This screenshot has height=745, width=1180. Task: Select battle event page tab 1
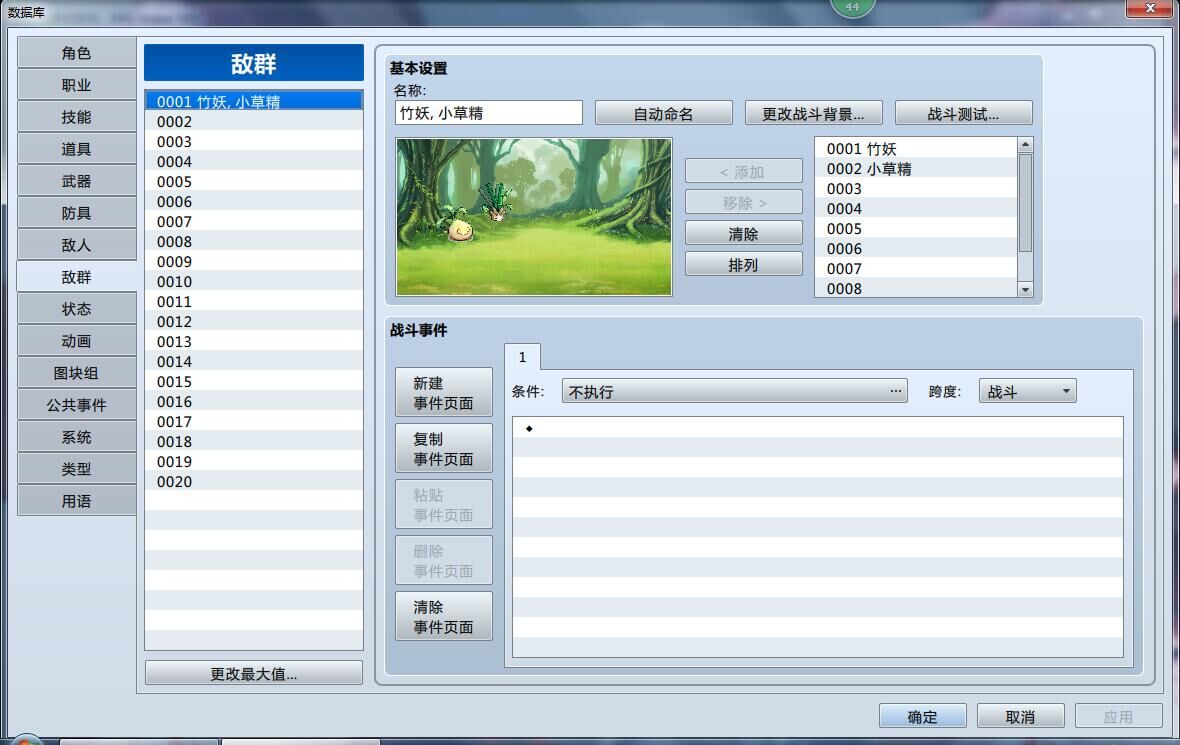pyautogui.click(x=522, y=357)
